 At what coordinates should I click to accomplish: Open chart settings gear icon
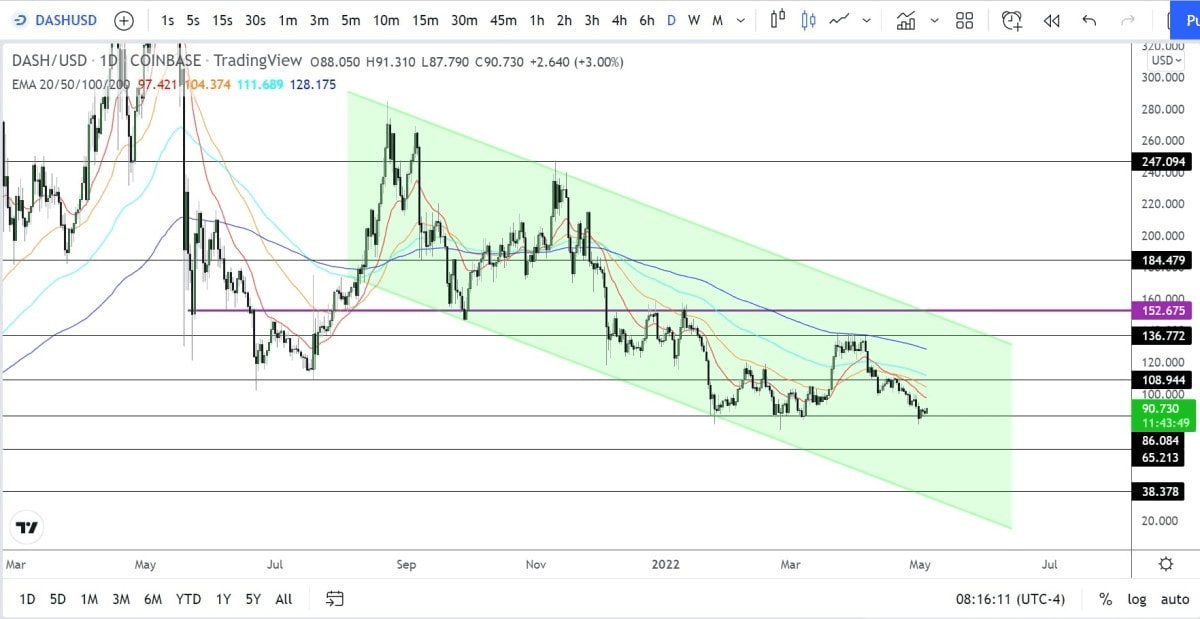1165,564
